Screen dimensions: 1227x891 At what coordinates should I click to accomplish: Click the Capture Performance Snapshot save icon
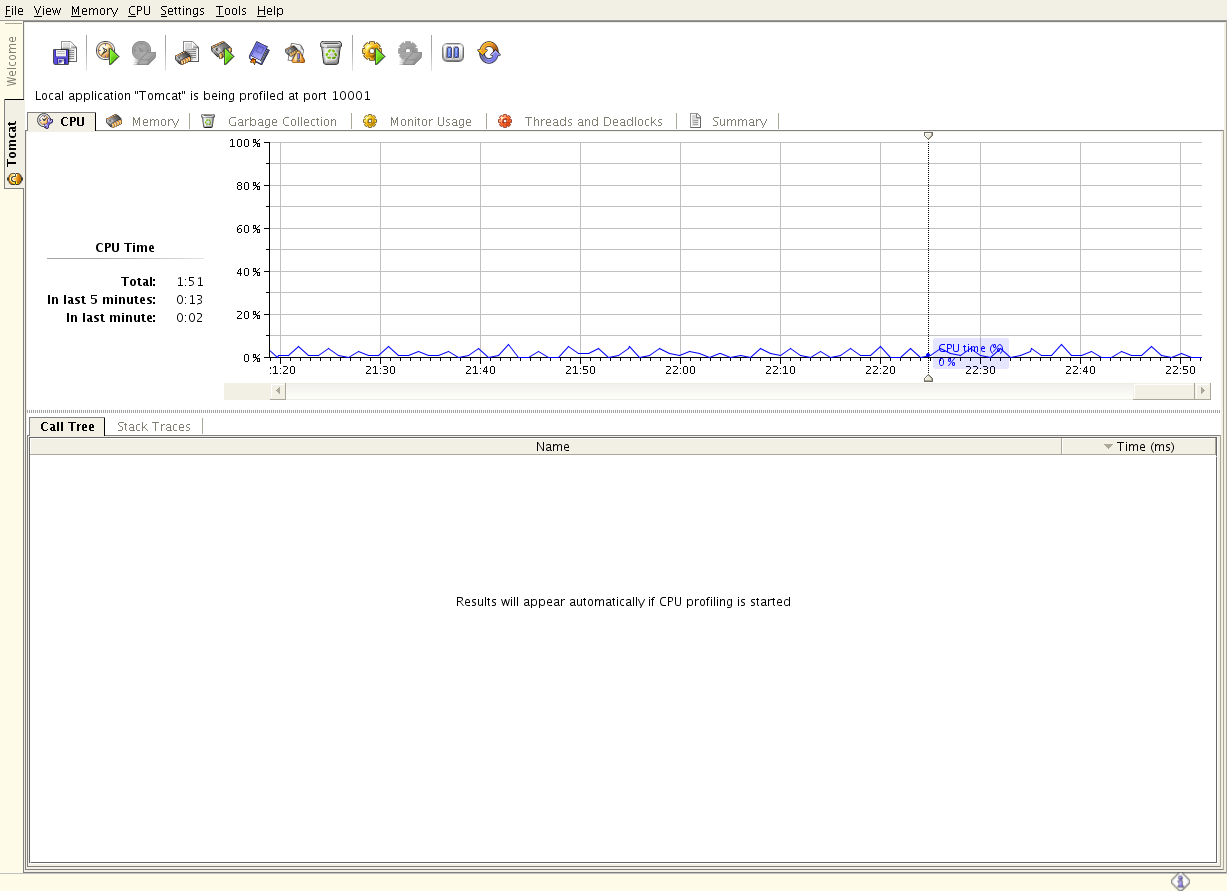(65, 53)
